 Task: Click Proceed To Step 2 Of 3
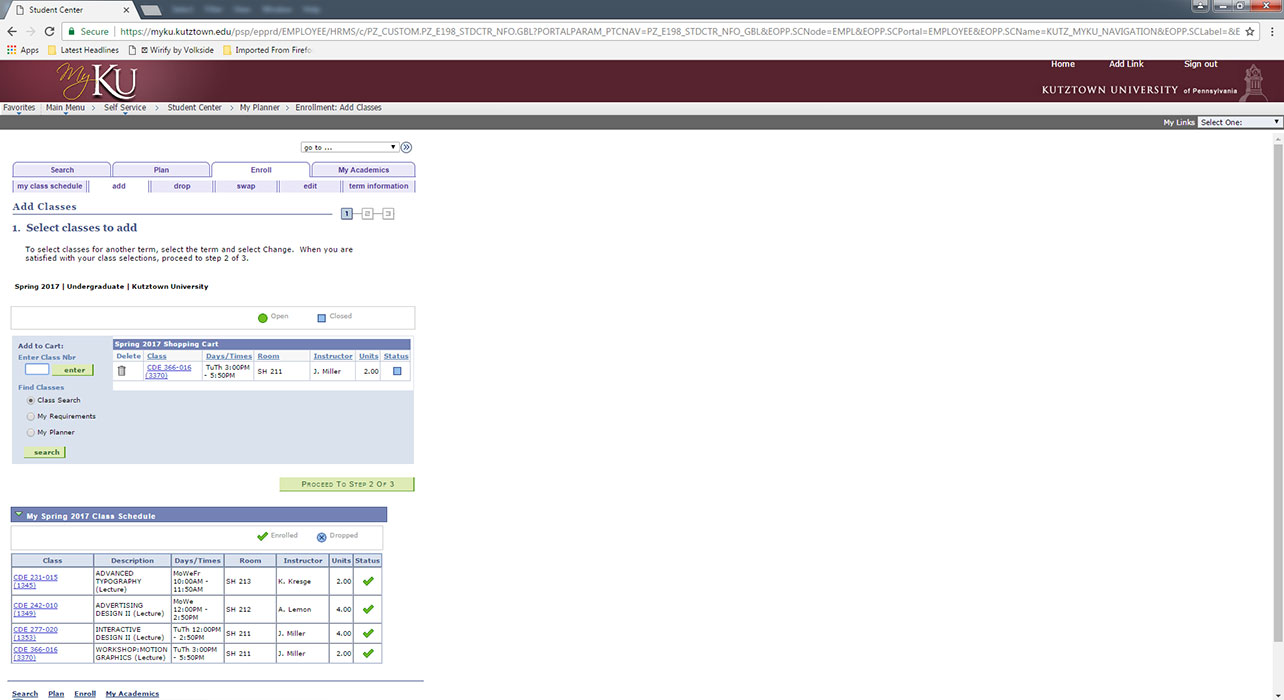point(347,484)
